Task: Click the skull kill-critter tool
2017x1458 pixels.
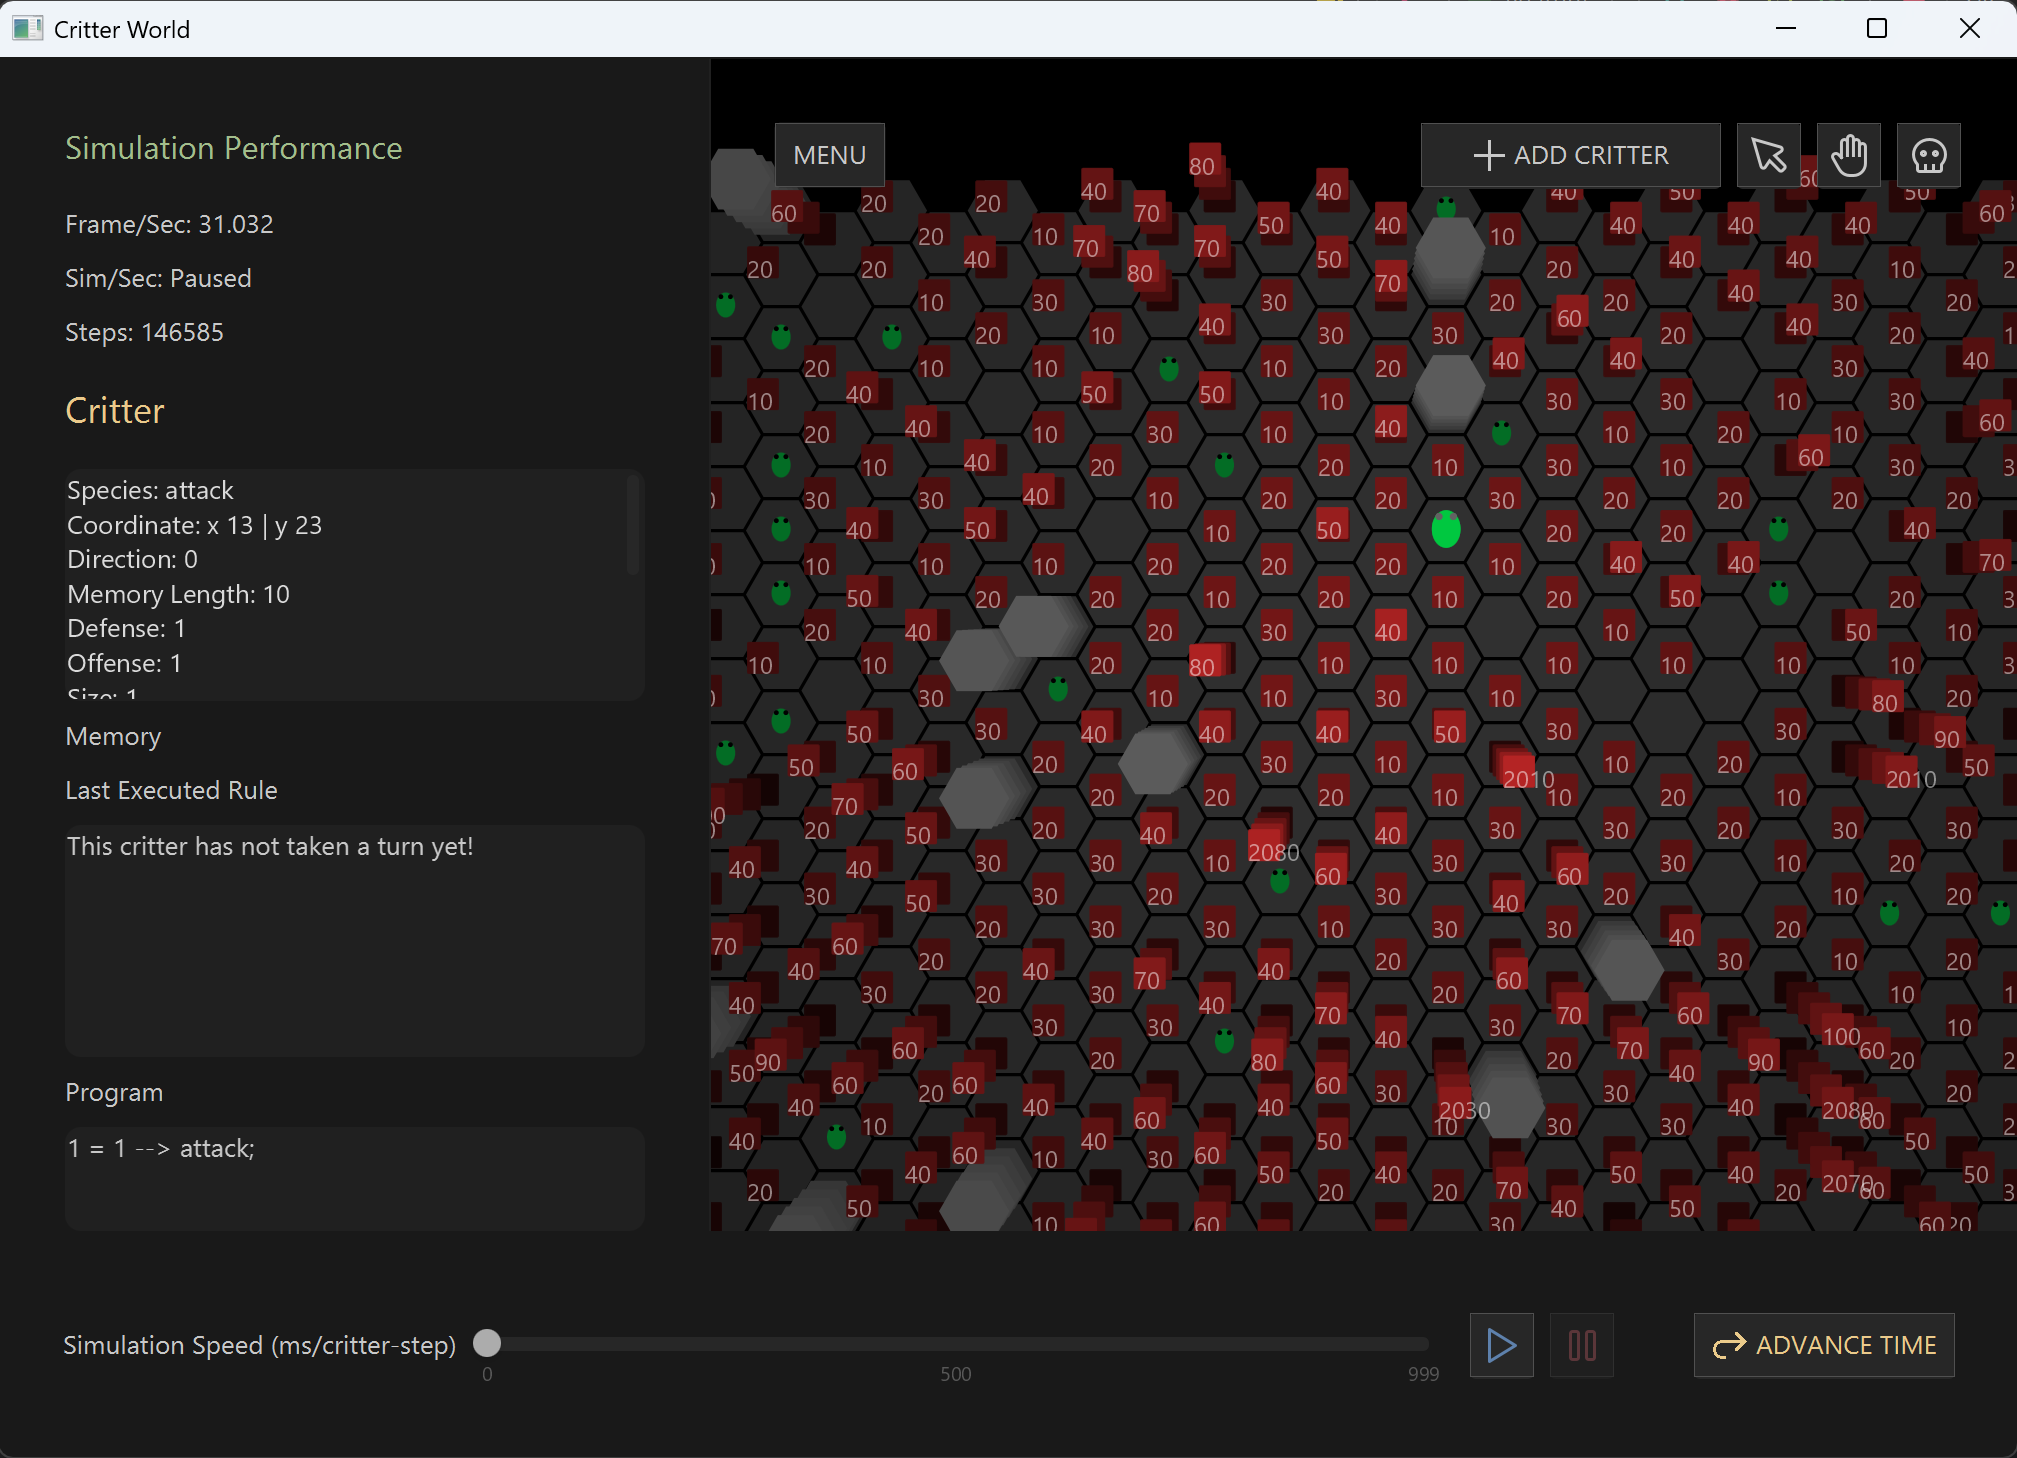Action: (x=1928, y=155)
